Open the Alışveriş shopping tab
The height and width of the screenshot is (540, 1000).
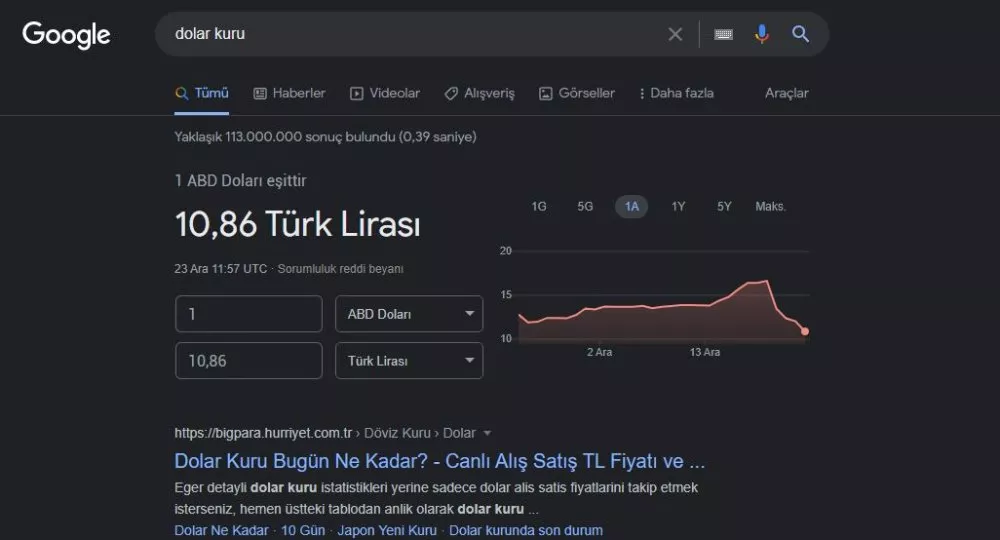(479, 93)
